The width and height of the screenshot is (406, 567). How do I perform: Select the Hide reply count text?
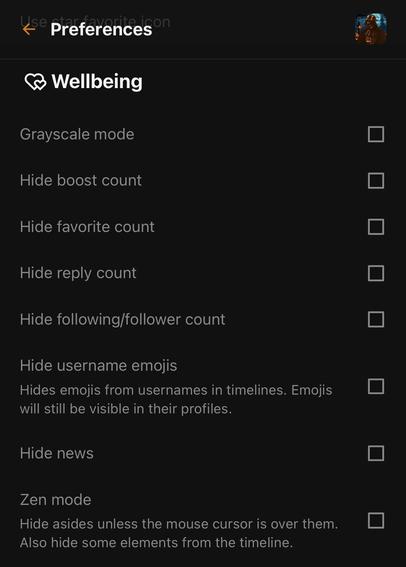coord(78,273)
